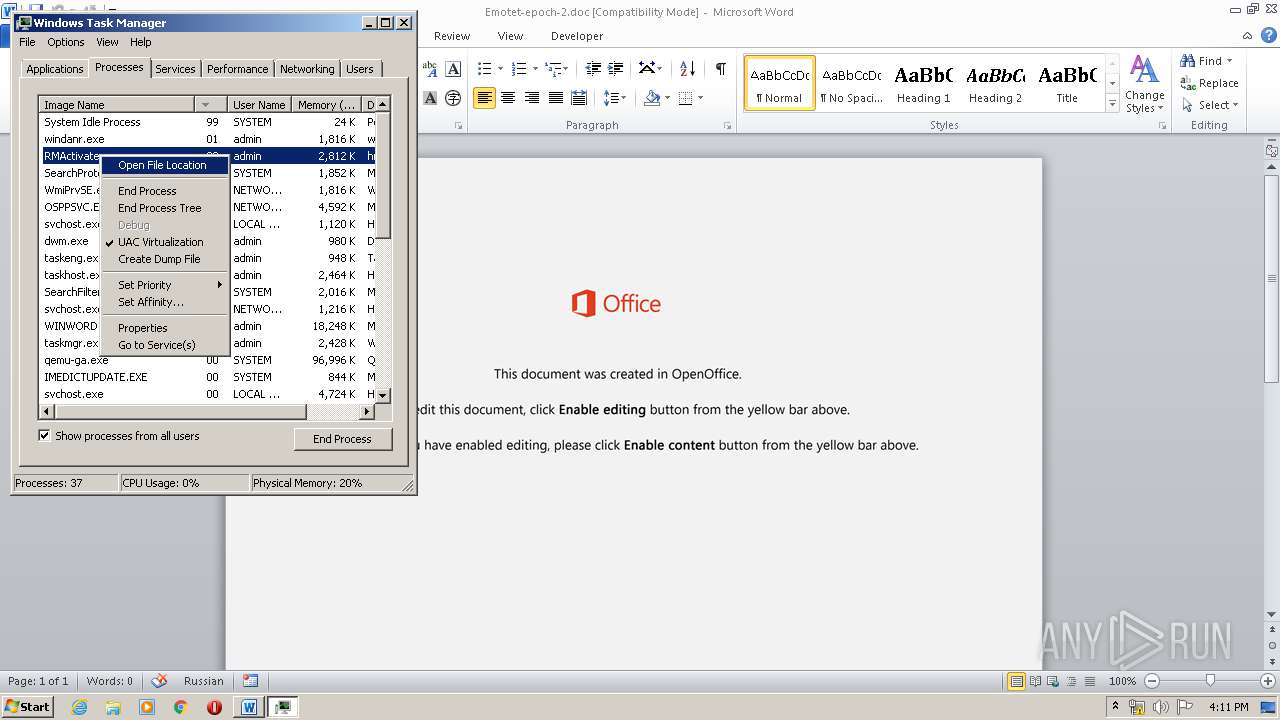The width and height of the screenshot is (1280, 720).
Task: Open Line and Paragraph Spacing
Action: pyautogui.click(x=614, y=98)
